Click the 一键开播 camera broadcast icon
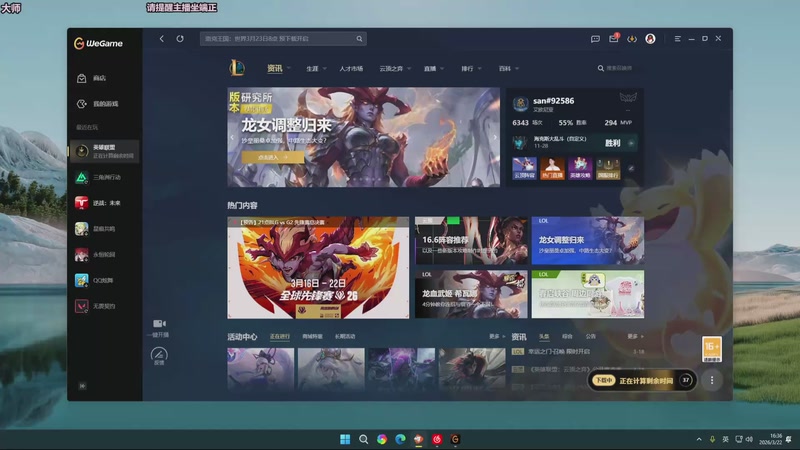Viewport: 800px width, 450px height. (159, 323)
